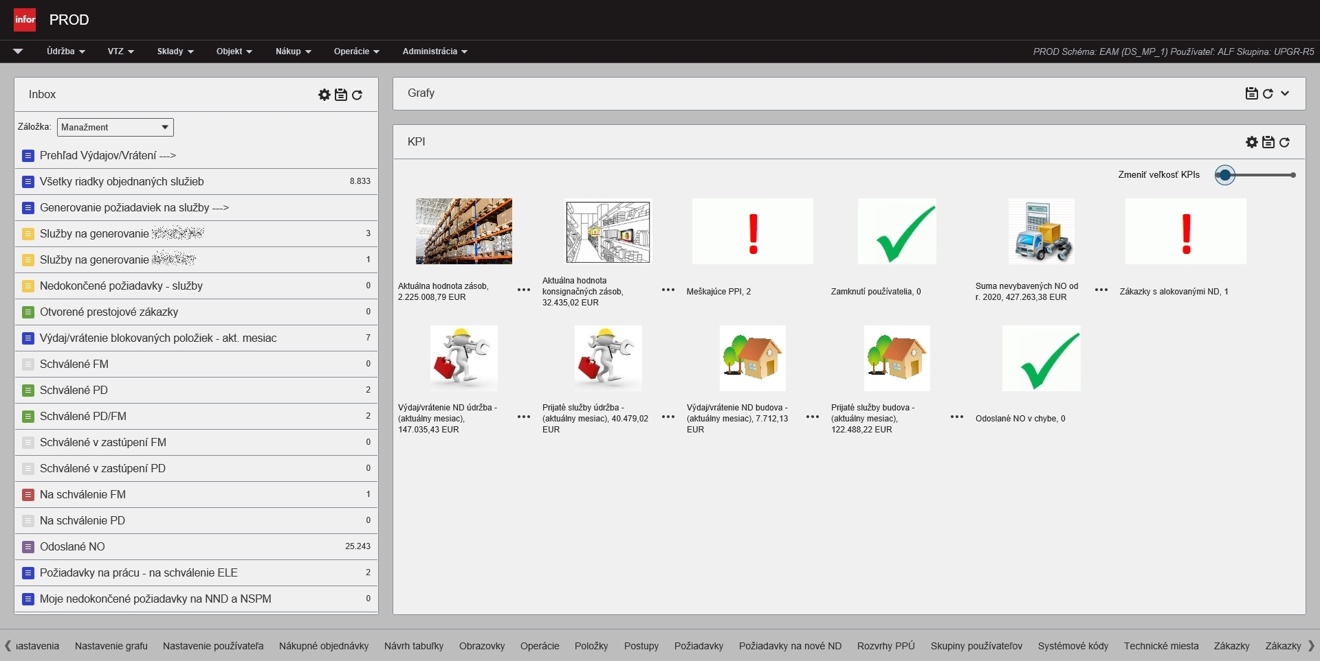The height and width of the screenshot is (661, 1320).
Task: Expand the Grafy panel chevron
Action: (x=1285, y=94)
